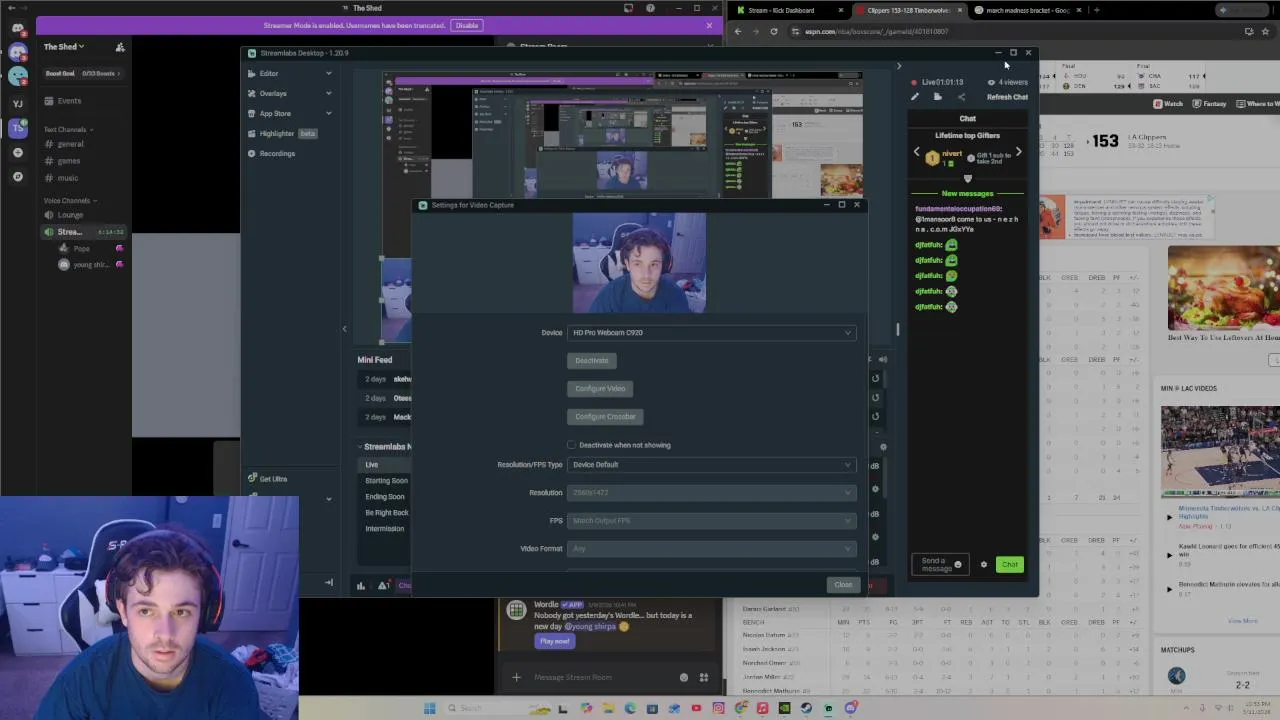Viewport: 1280px width, 720px height.
Task: Expand the App Store chevron arrow
Action: [x=328, y=113]
